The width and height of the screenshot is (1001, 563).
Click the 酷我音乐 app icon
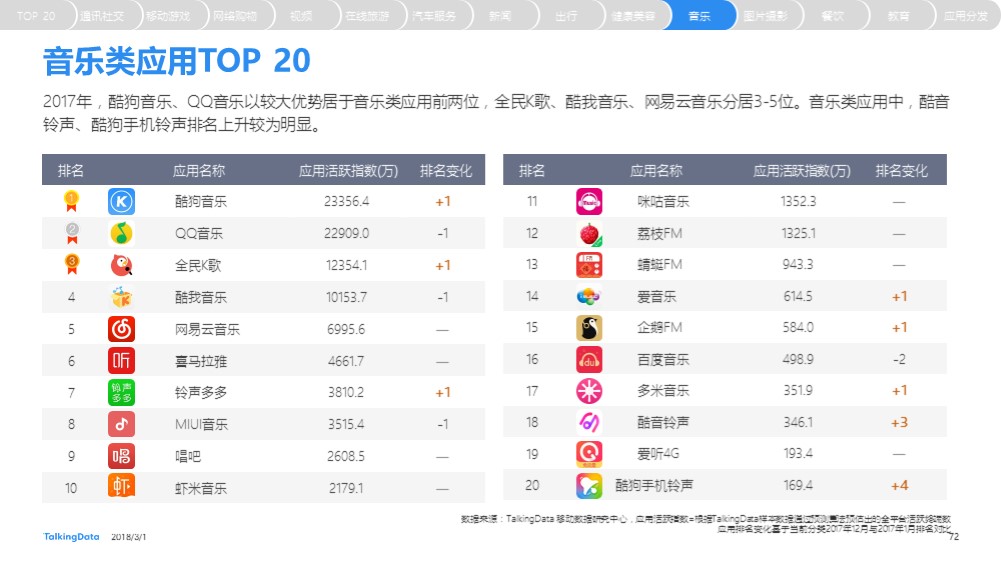coord(121,297)
